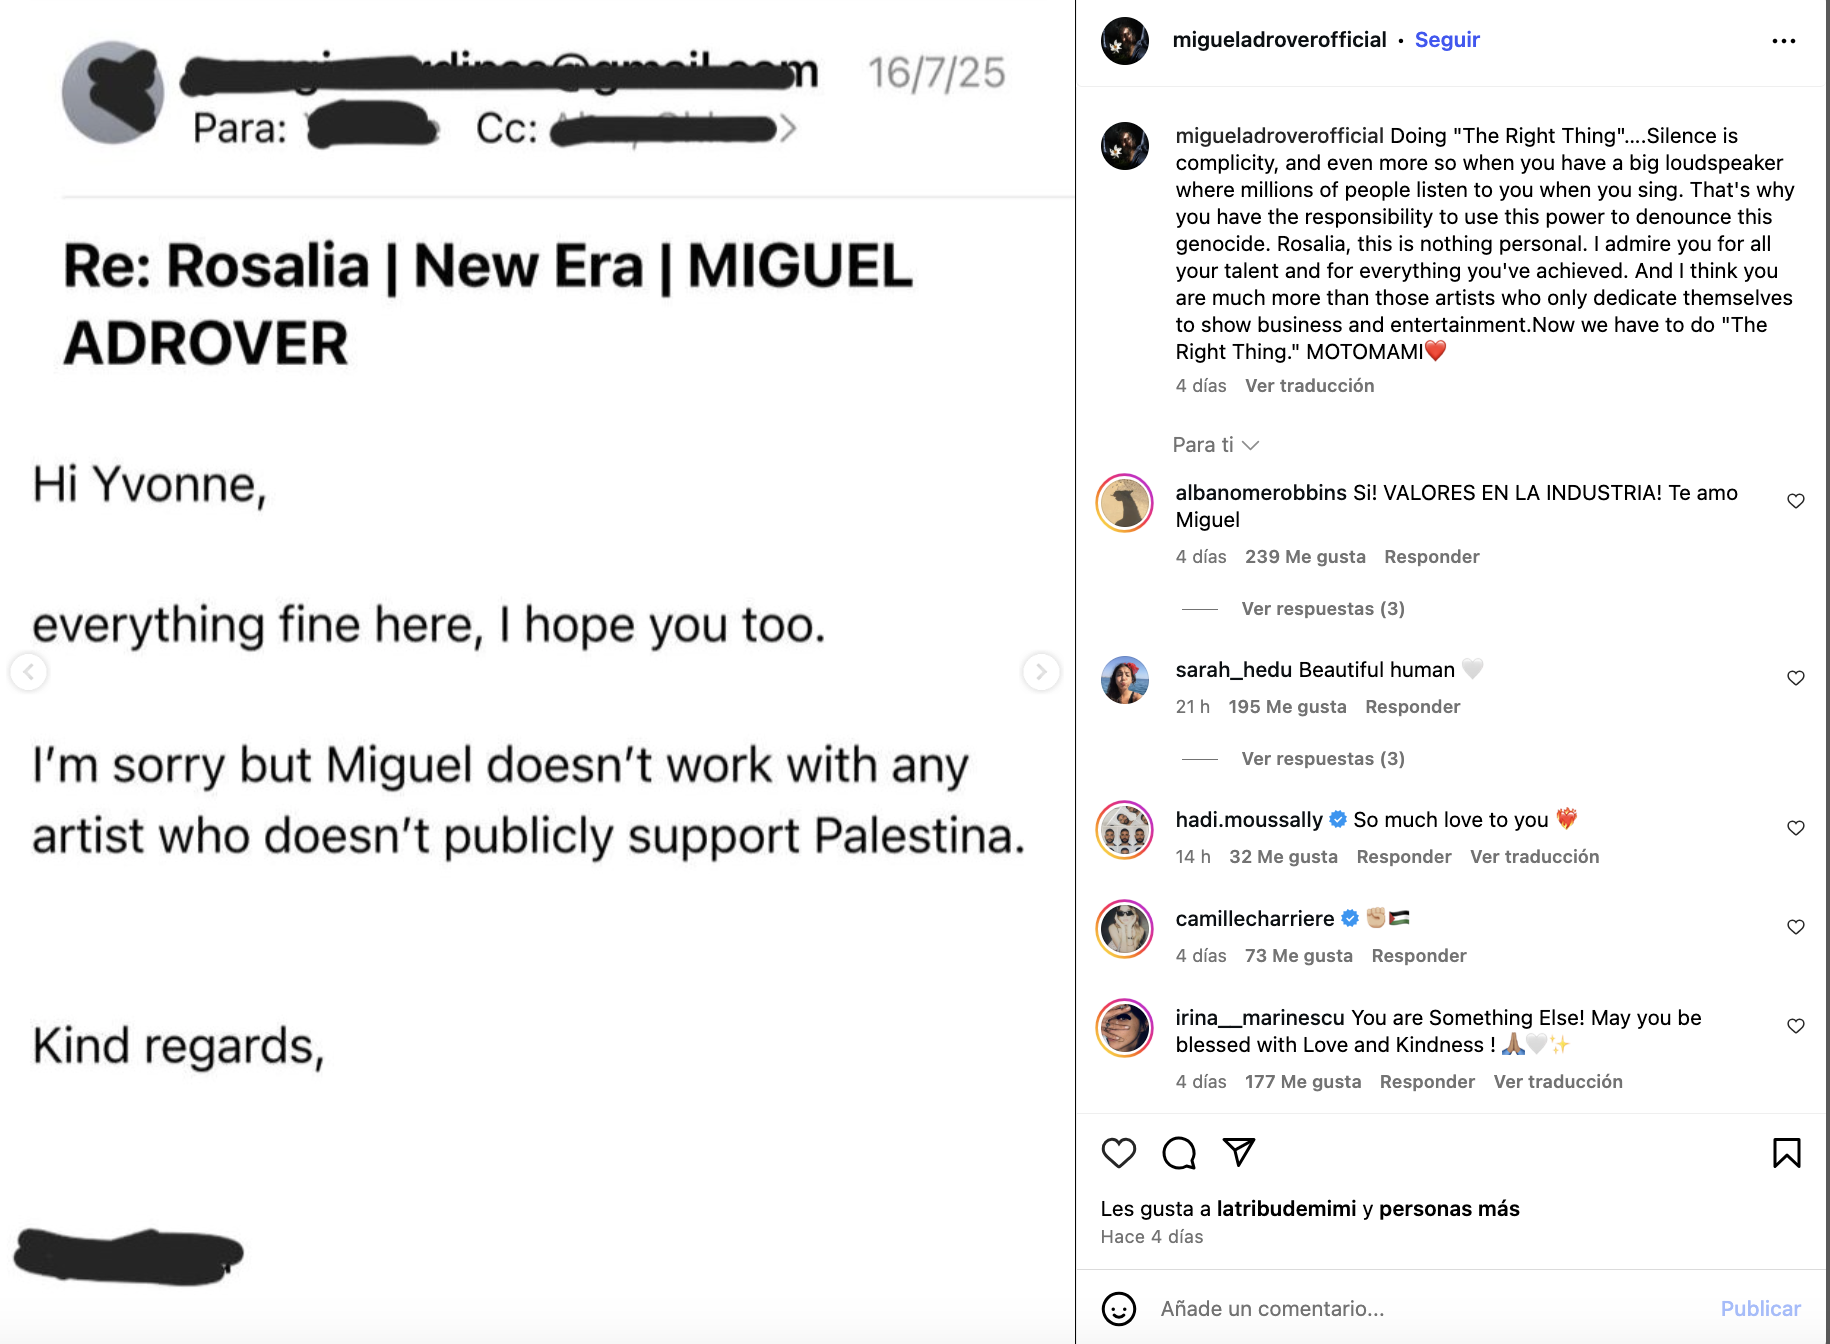Click hadi.moussally's blue verified badge
The height and width of the screenshot is (1344, 1830).
pos(1337,819)
